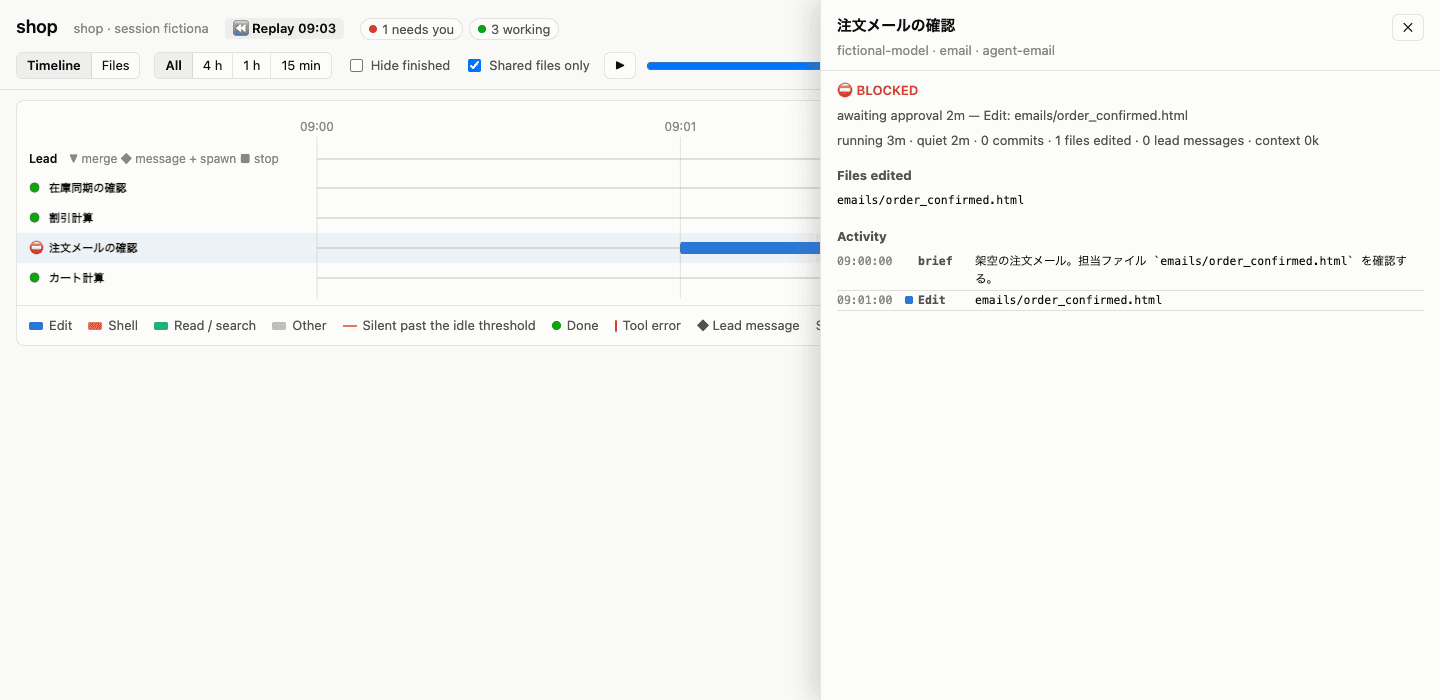Screen dimensions: 1440x700
Task: Switch to the Timeline tab
Action: [54, 66]
